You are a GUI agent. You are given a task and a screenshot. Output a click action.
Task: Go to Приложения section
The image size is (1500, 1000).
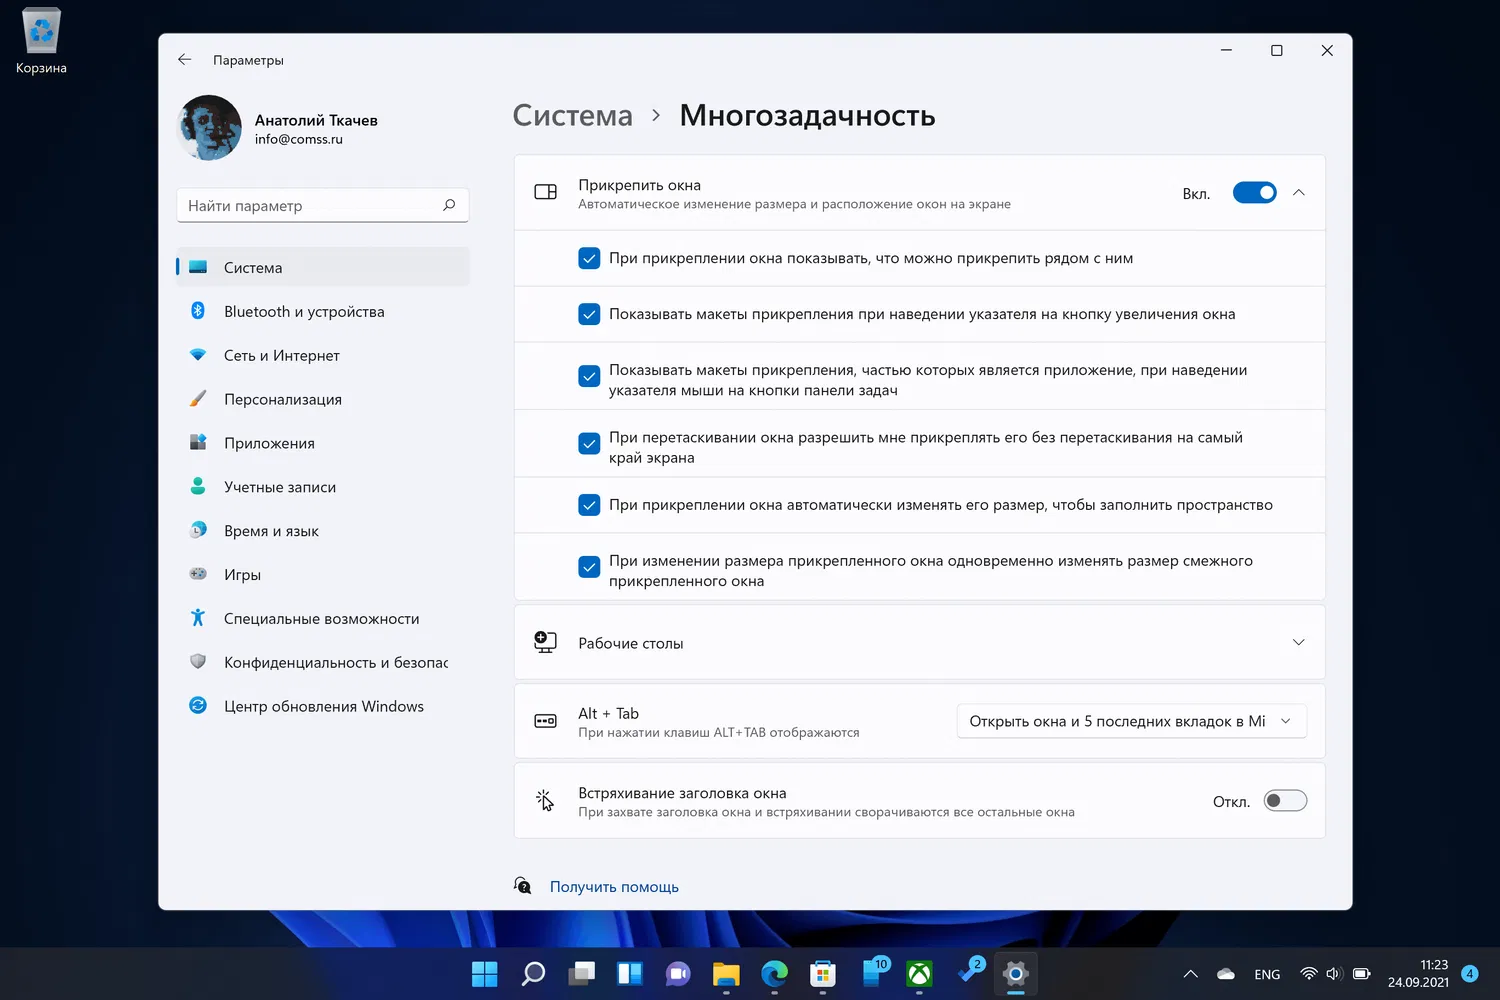323,443
